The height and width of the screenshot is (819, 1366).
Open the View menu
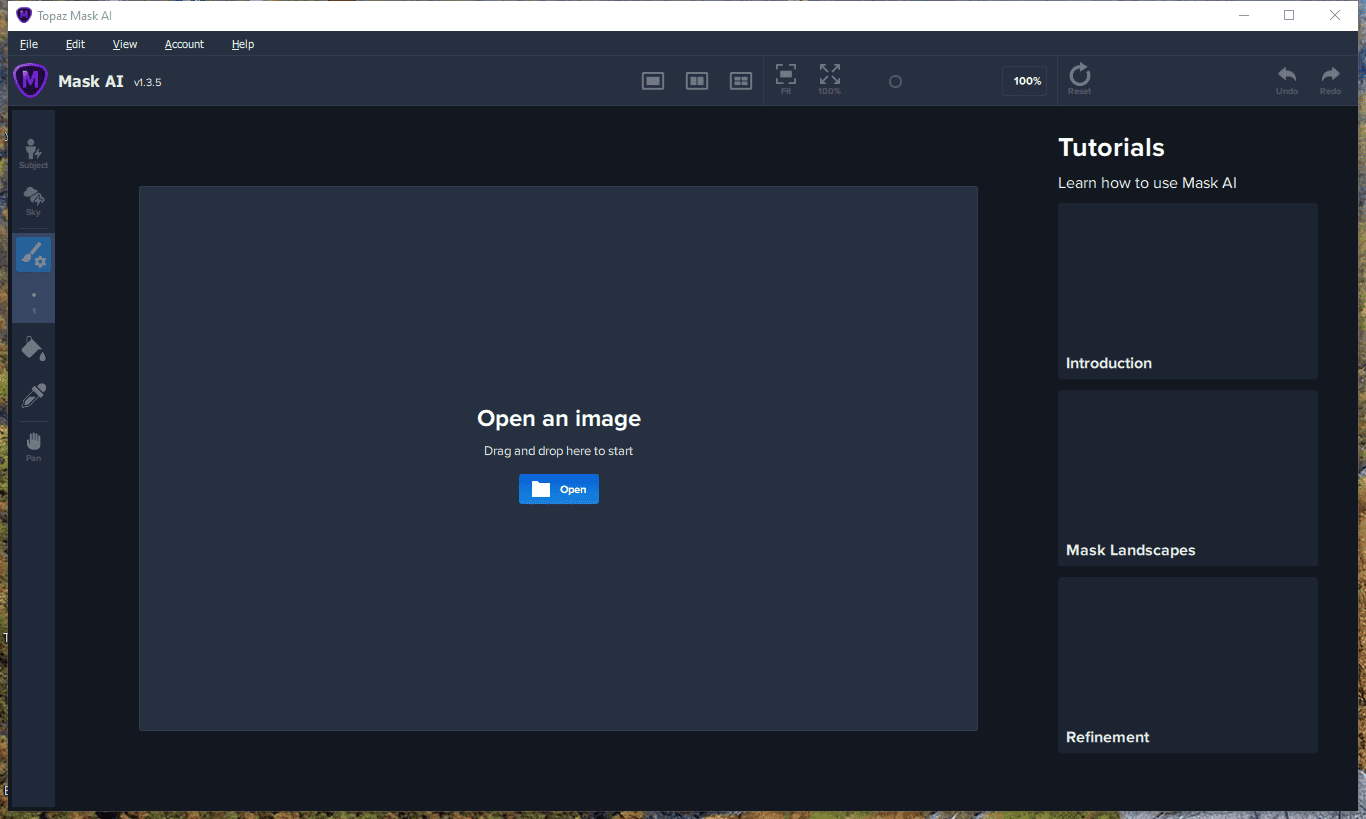[125, 44]
